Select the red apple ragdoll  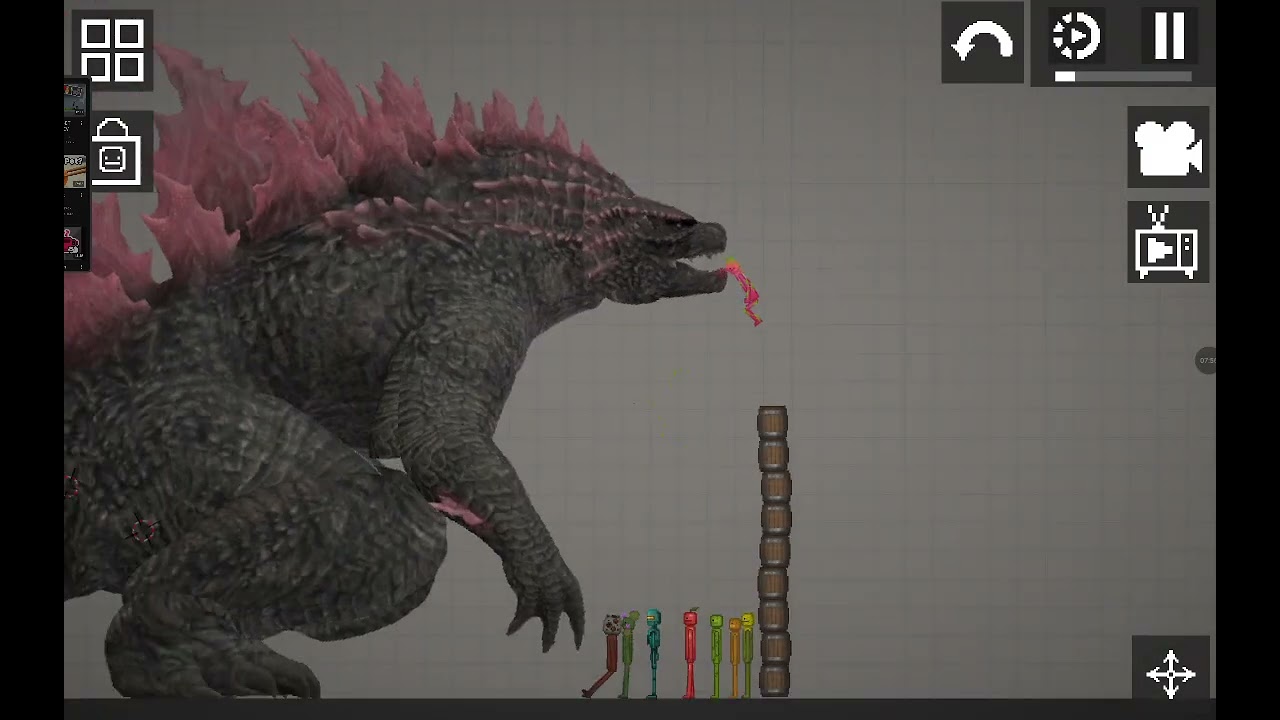point(690,652)
